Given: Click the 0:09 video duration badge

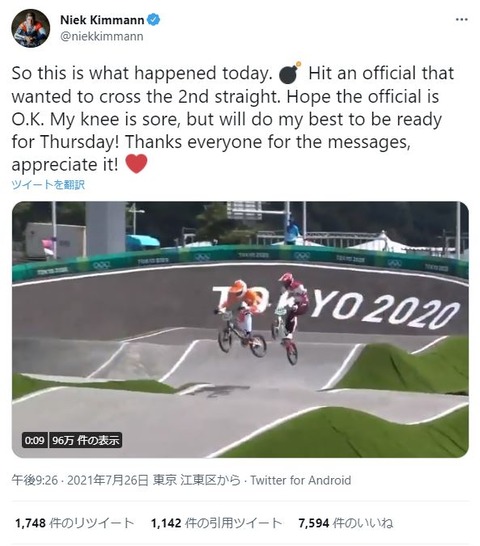Looking at the screenshot, I should click(x=34, y=440).
